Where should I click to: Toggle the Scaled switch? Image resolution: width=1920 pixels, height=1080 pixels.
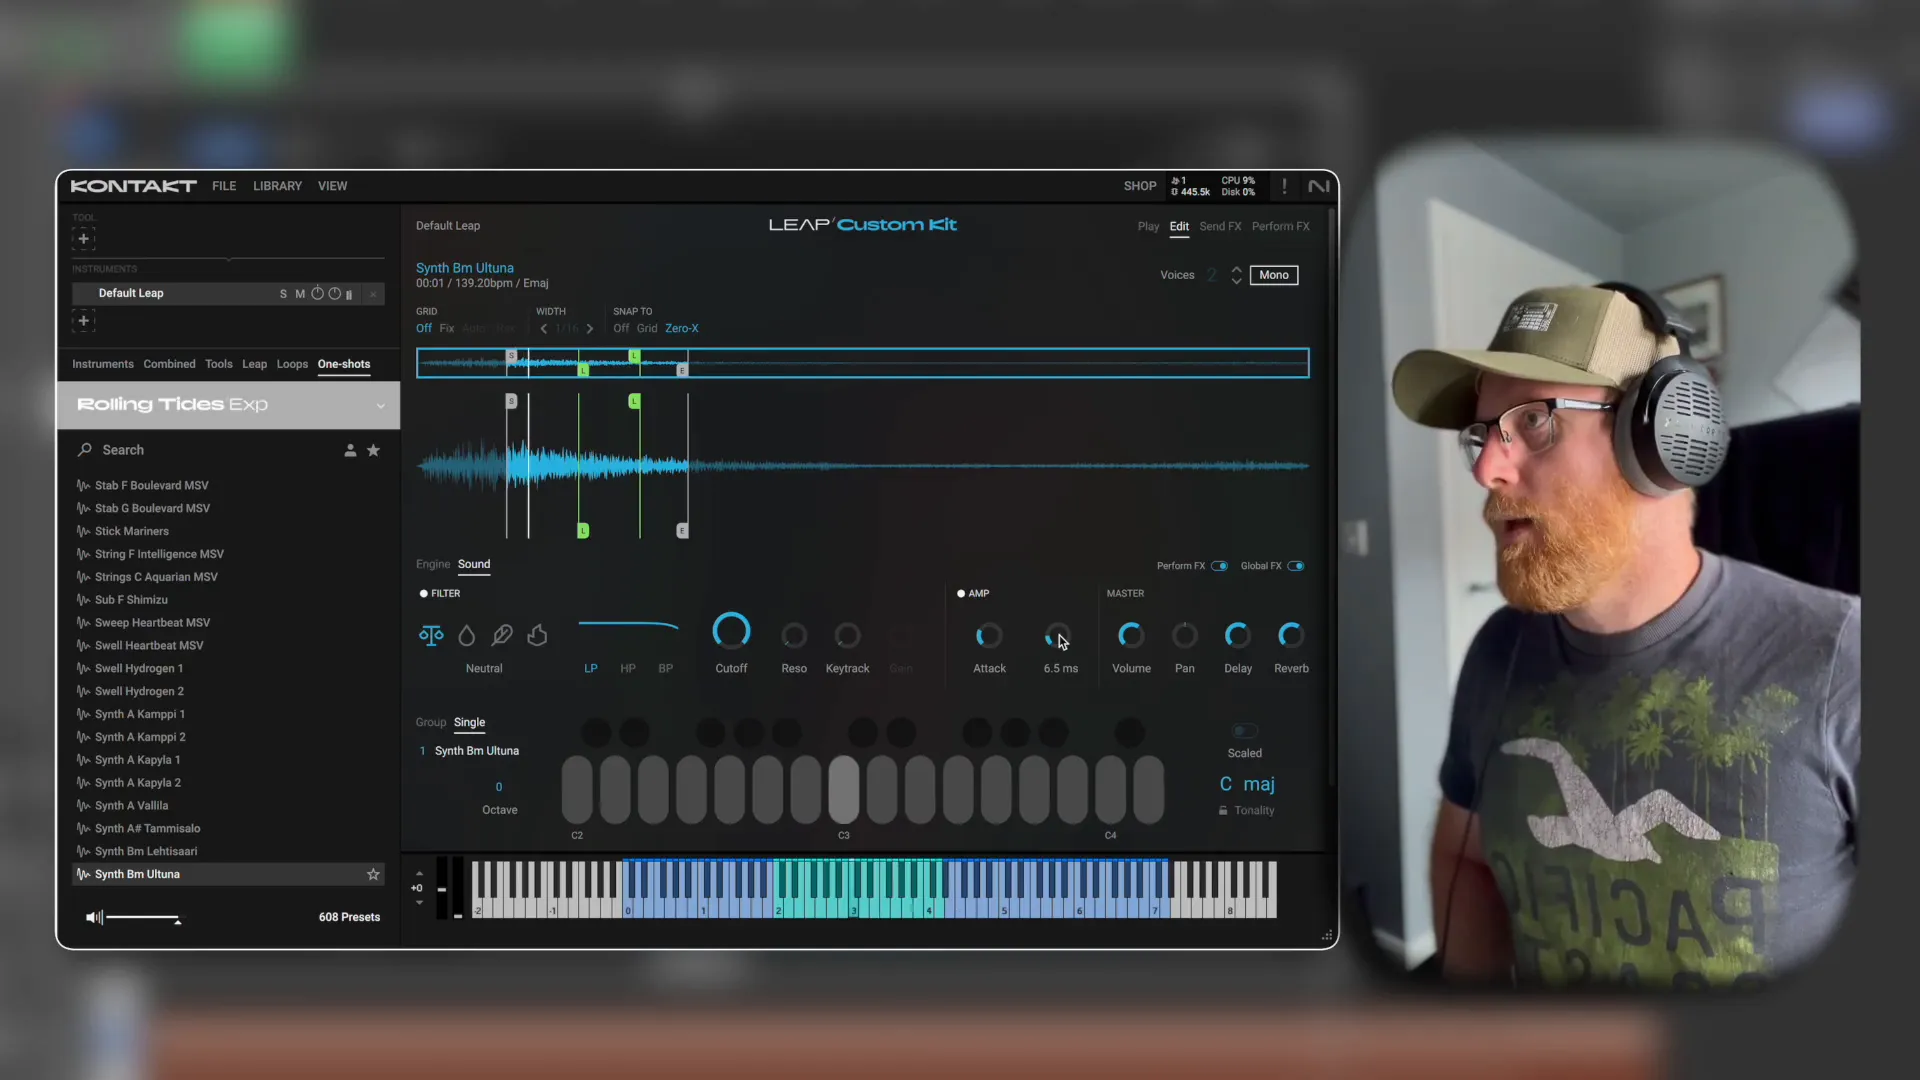[1245, 732]
